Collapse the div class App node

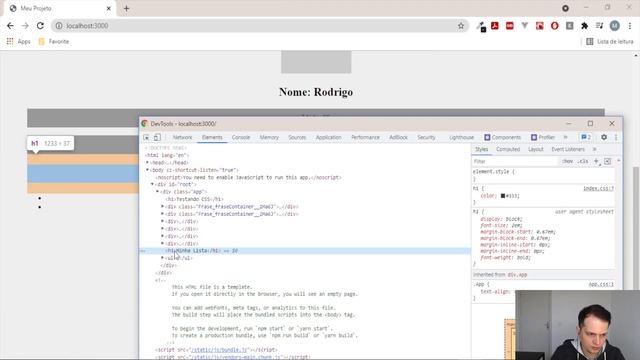click(x=158, y=192)
